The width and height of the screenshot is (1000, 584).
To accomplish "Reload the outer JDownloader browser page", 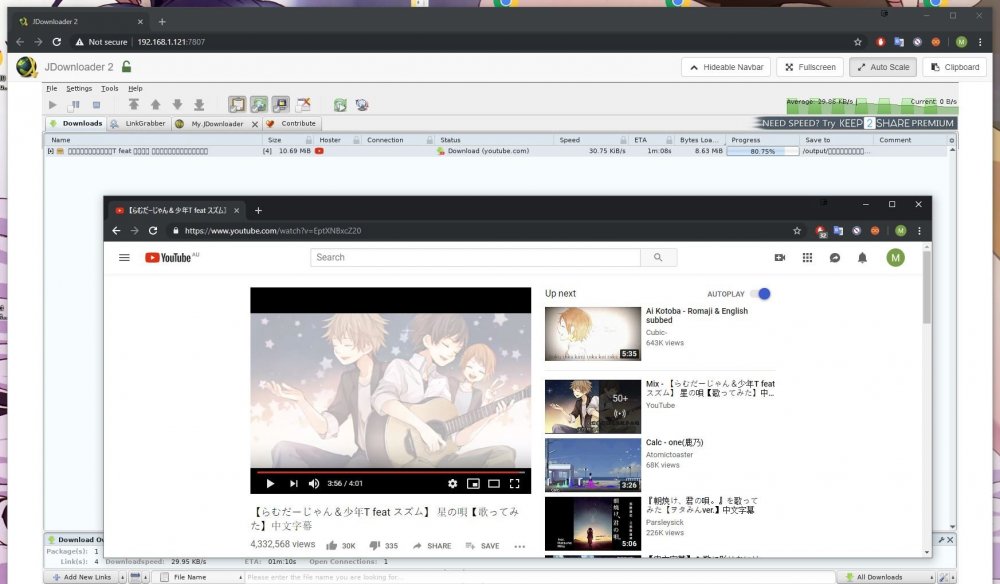I will [57, 42].
